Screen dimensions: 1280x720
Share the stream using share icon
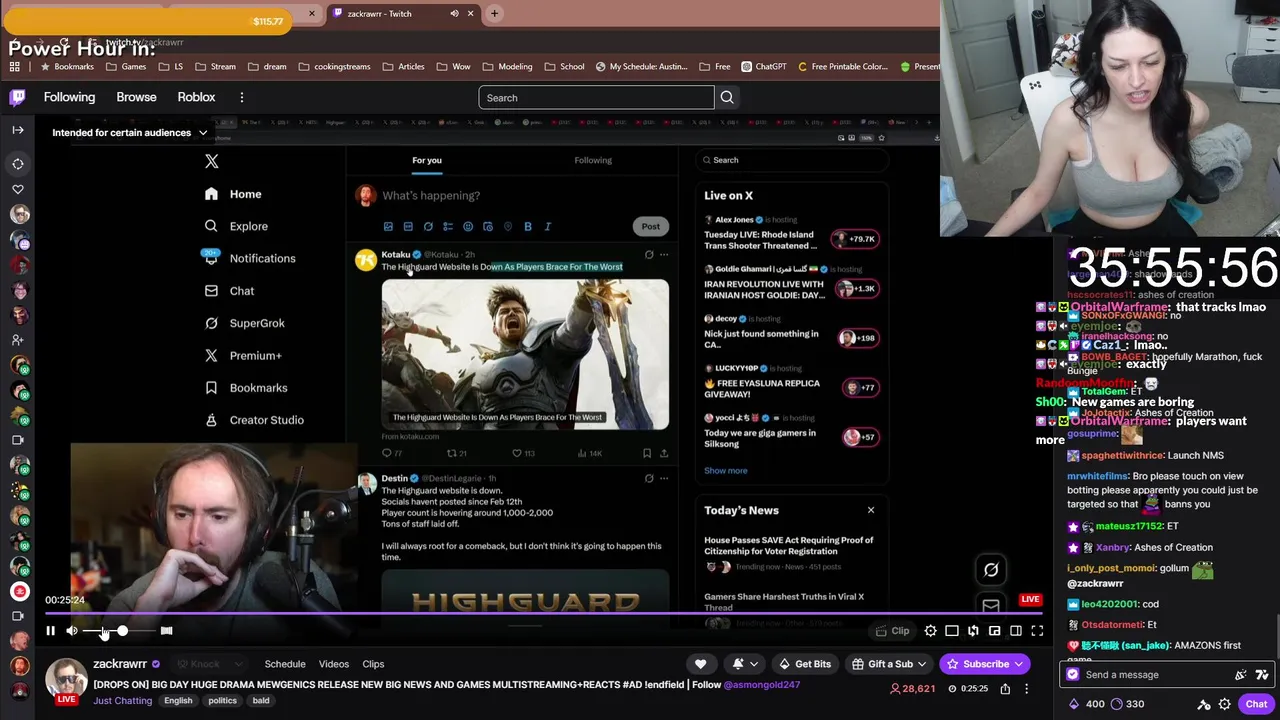click(1005, 688)
